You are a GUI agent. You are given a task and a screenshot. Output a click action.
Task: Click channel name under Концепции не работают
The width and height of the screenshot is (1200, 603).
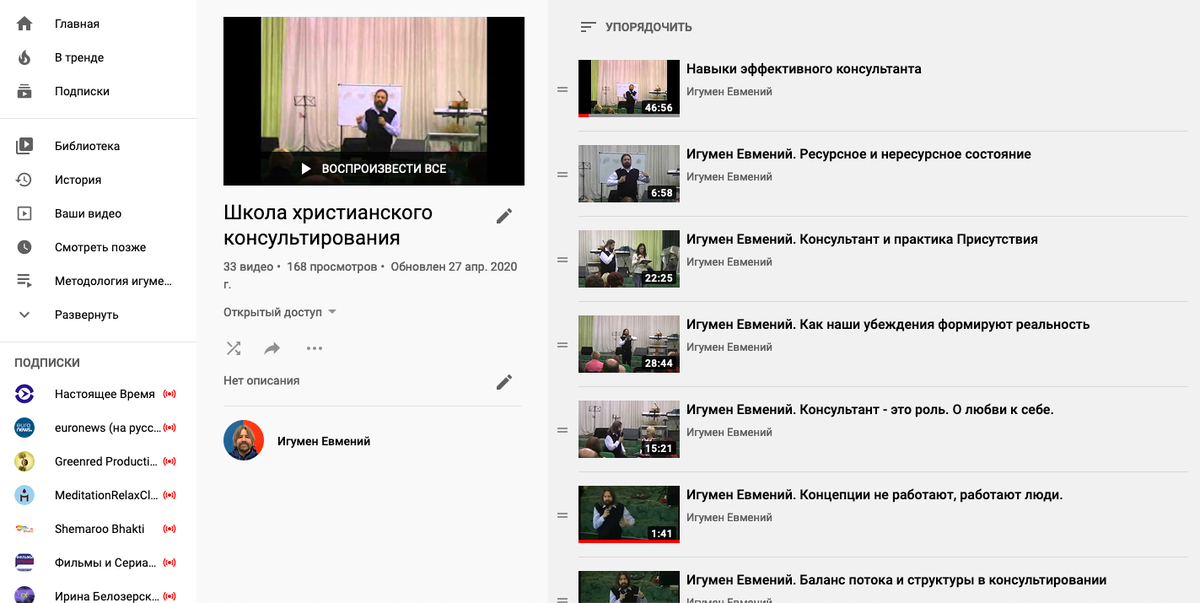729,517
